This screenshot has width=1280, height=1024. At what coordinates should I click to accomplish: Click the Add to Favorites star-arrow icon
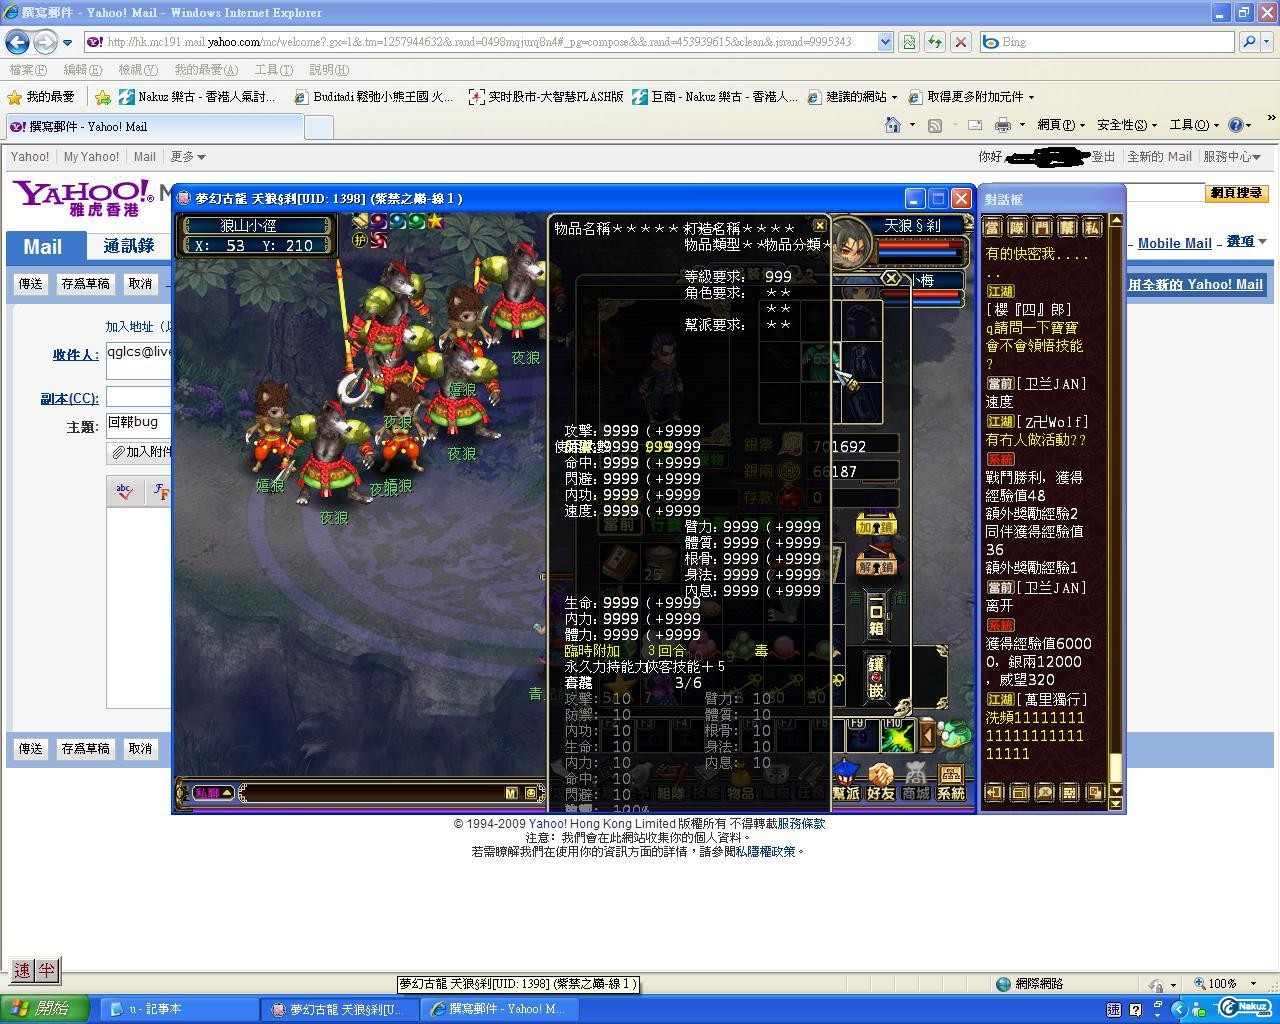[102, 97]
